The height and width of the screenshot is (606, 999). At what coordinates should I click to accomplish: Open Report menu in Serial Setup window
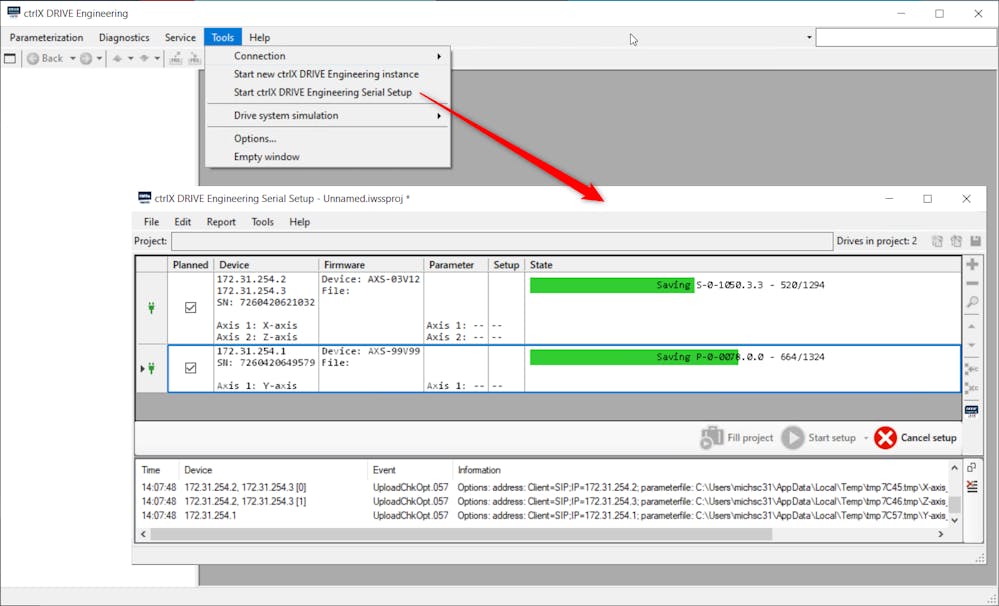point(221,222)
